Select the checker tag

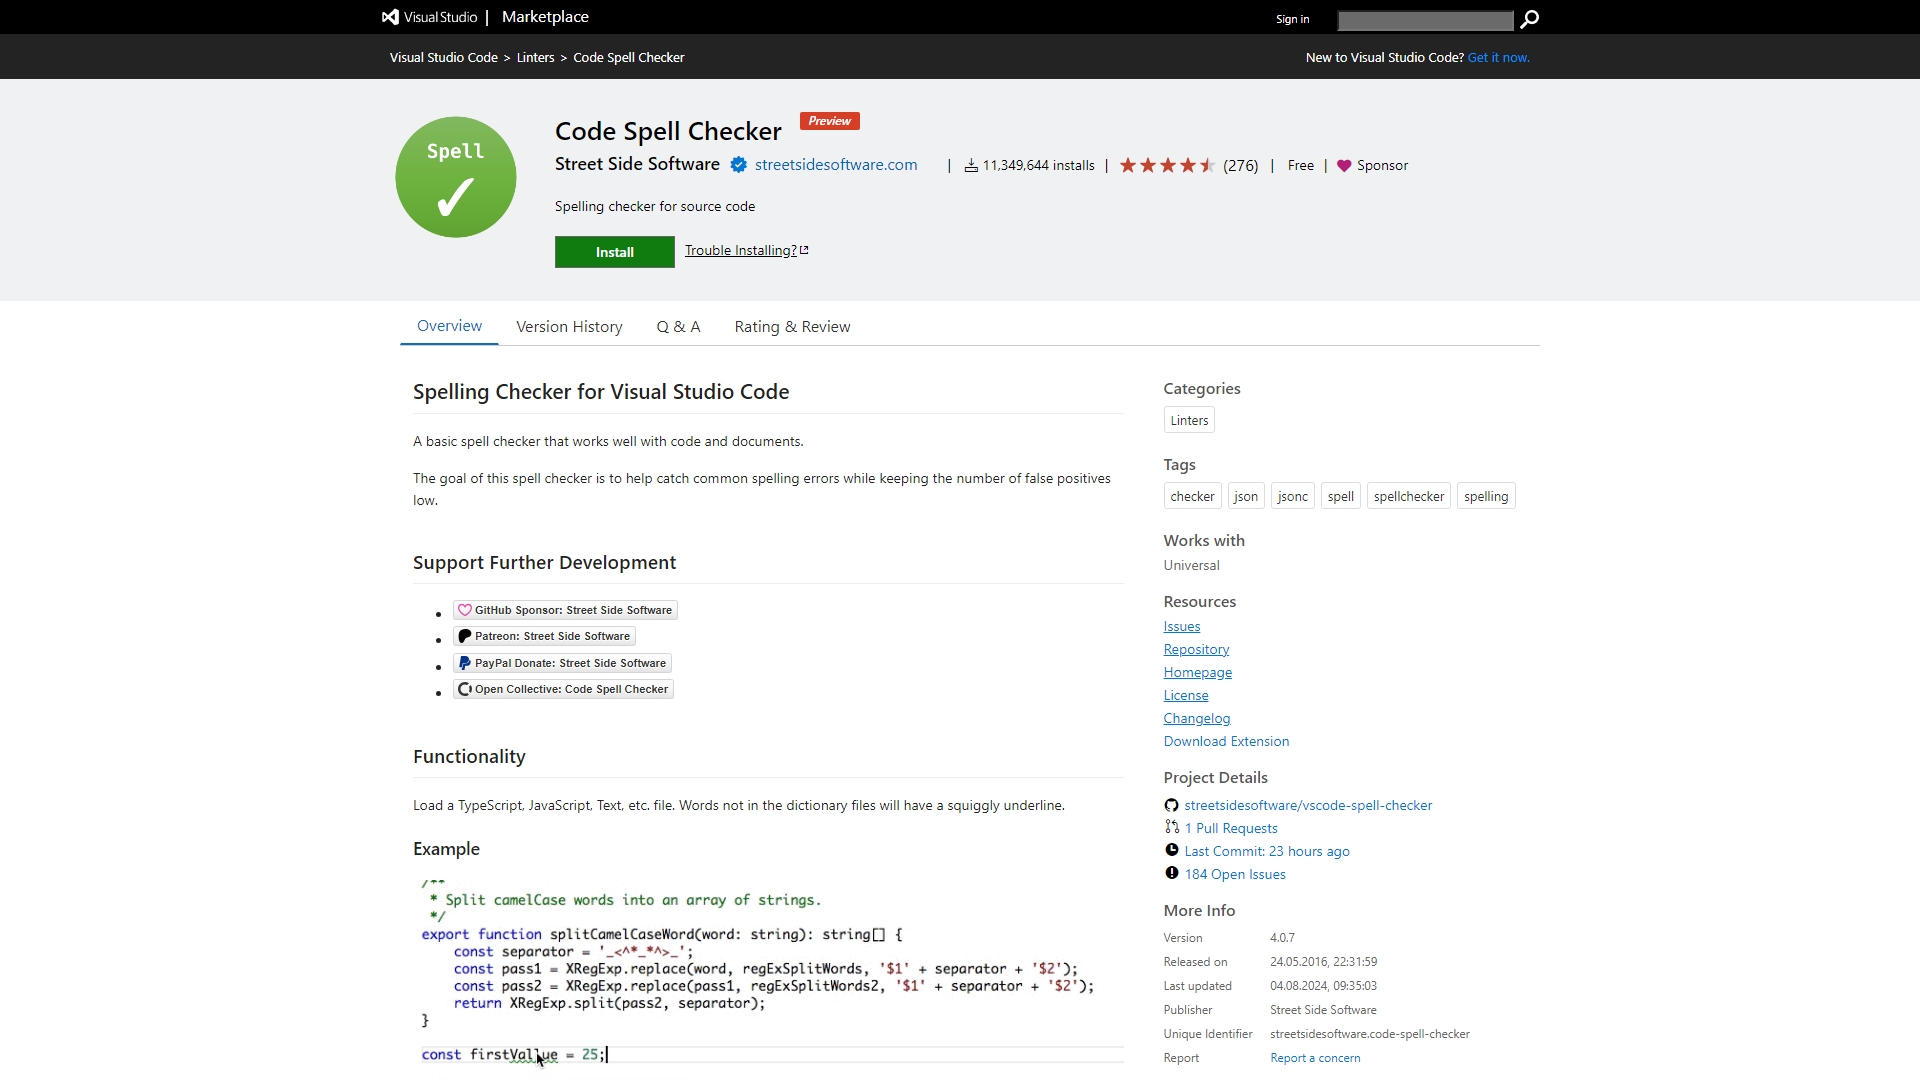pyautogui.click(x=1192, y=496)
